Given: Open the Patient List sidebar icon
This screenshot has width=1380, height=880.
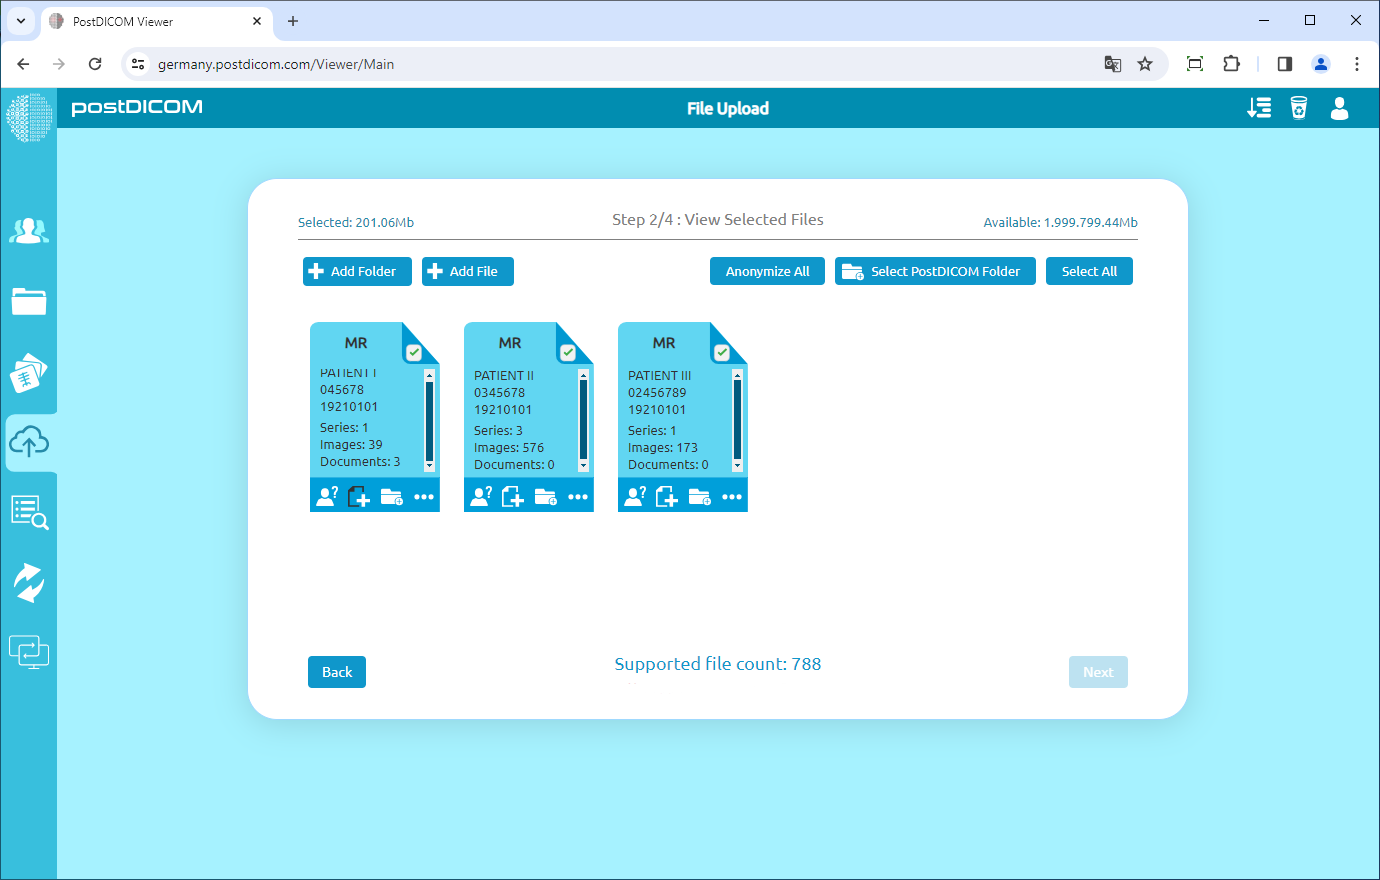Looking at the screenshot, I should point(29,230).
